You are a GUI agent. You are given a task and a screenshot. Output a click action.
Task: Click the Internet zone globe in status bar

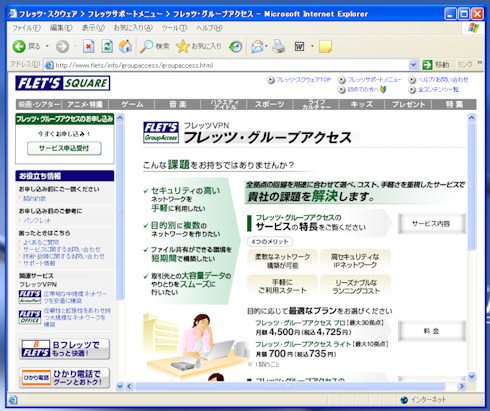[x=404, y=399]
